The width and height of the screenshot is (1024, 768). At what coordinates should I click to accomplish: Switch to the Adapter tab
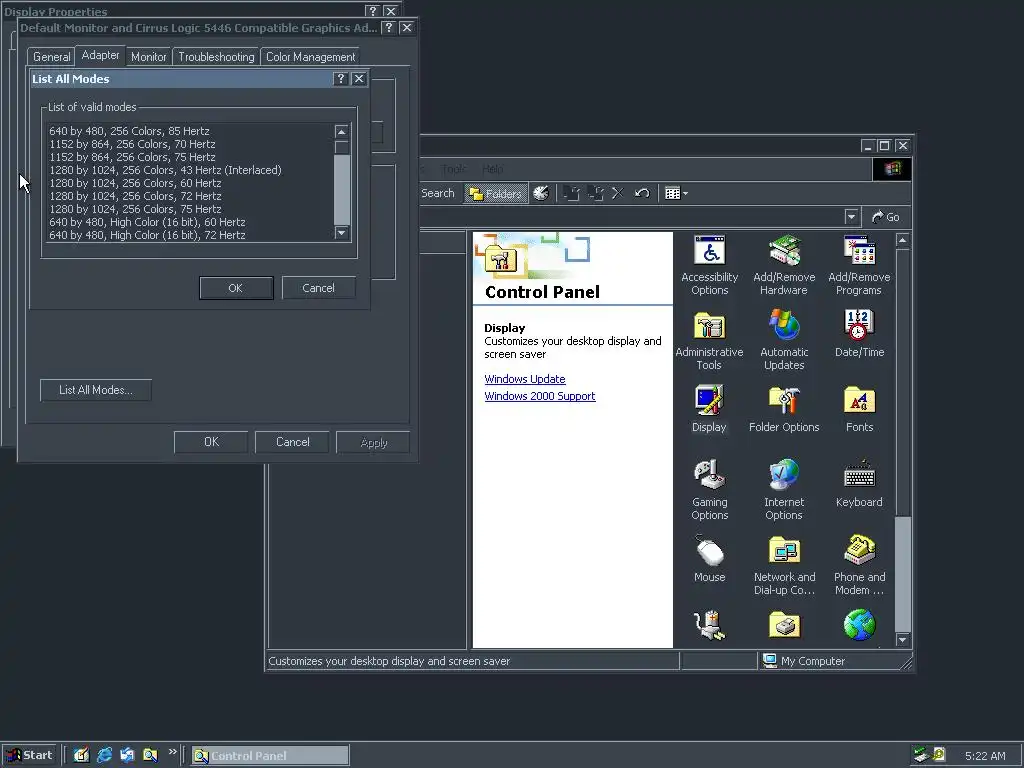[100, 56]
